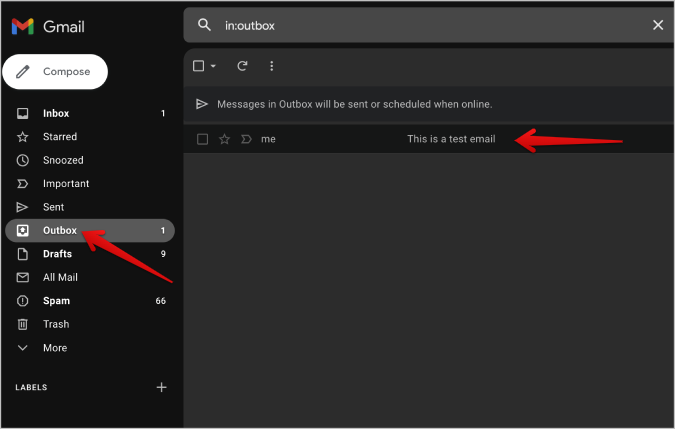675x429 pixels.
Task: Click the in:outbox search field
Action: point(428,25)
